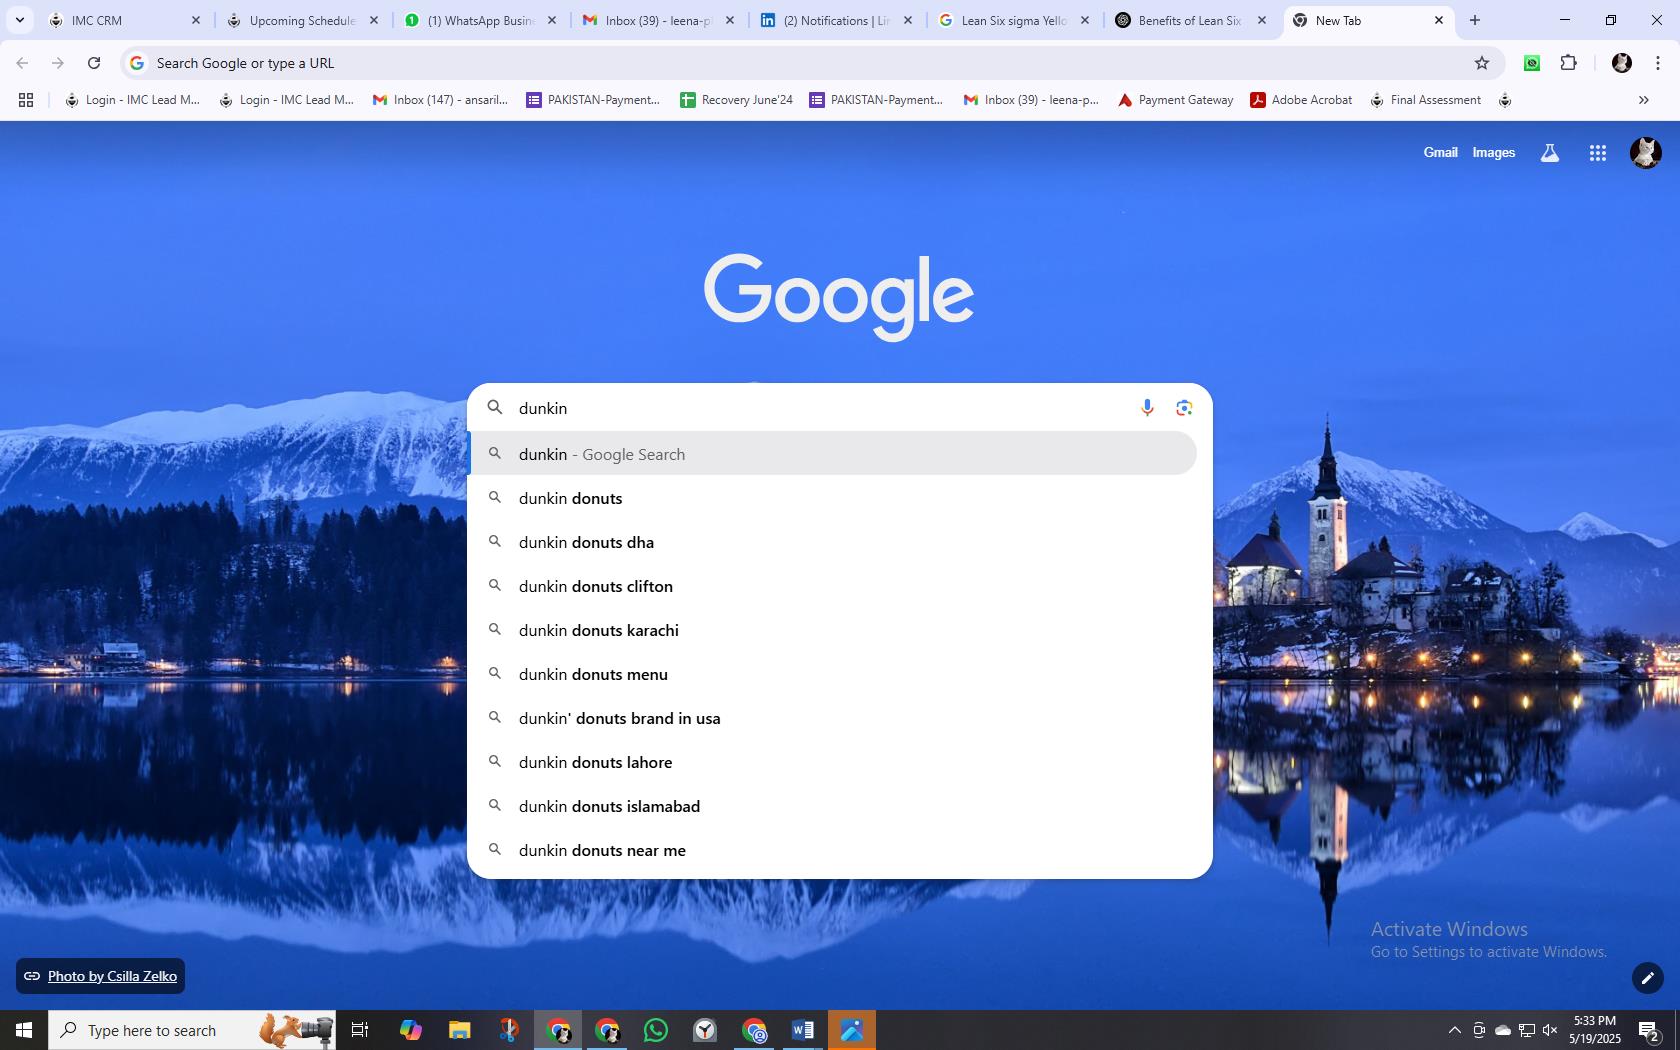Open Adobe Acrobat bookmark

pyautogui.click(x=1301, y=100)
